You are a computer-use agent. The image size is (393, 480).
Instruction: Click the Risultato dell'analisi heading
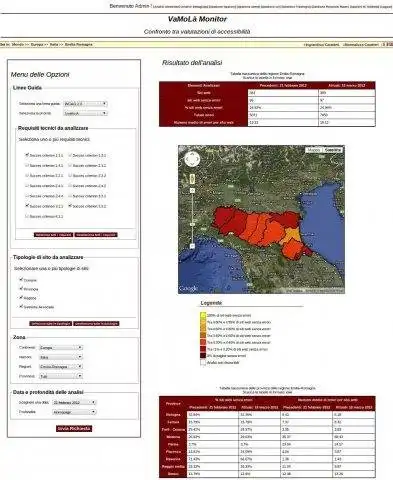pyautogui.click(x=192, y=63)
